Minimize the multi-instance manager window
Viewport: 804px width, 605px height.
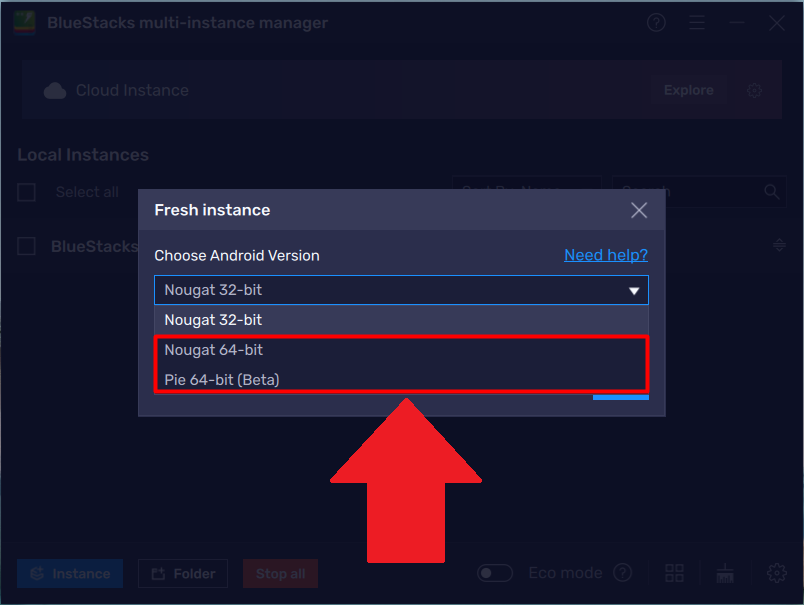[x=737, y=23]
